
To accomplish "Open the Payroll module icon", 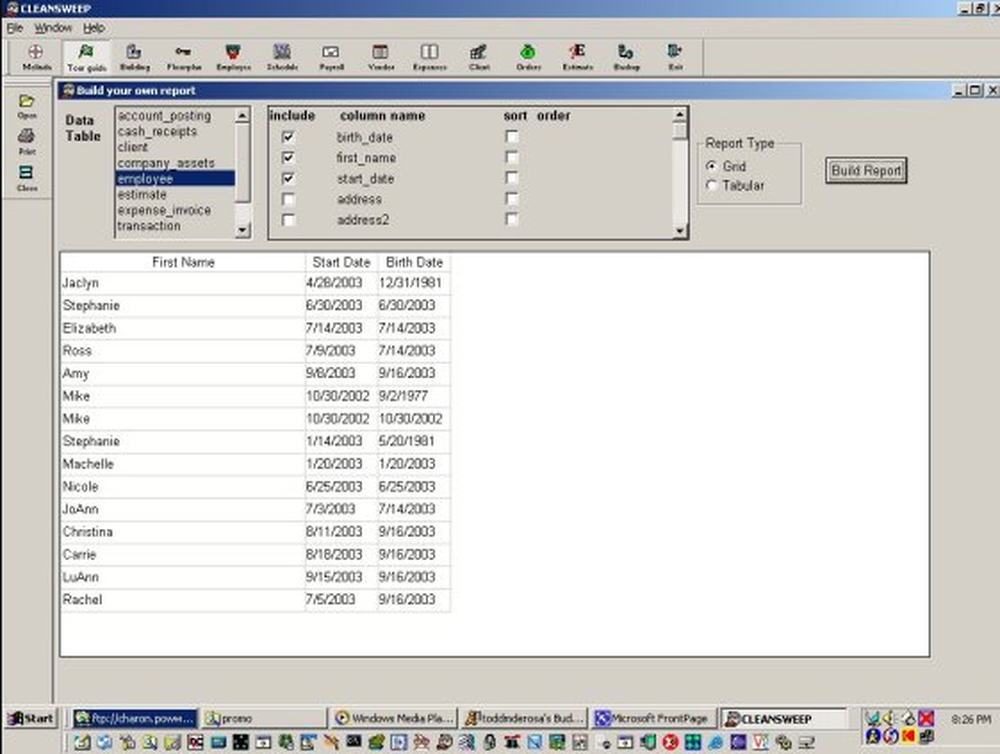I will point(331,55).
